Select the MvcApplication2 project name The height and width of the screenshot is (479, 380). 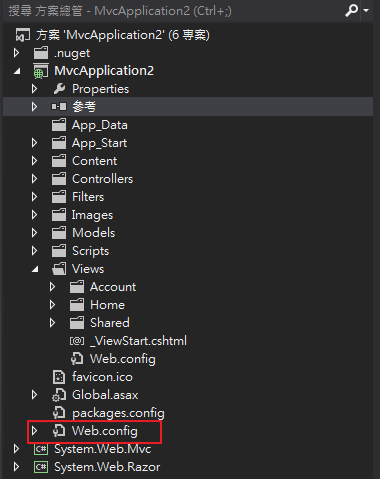[104, 71]
